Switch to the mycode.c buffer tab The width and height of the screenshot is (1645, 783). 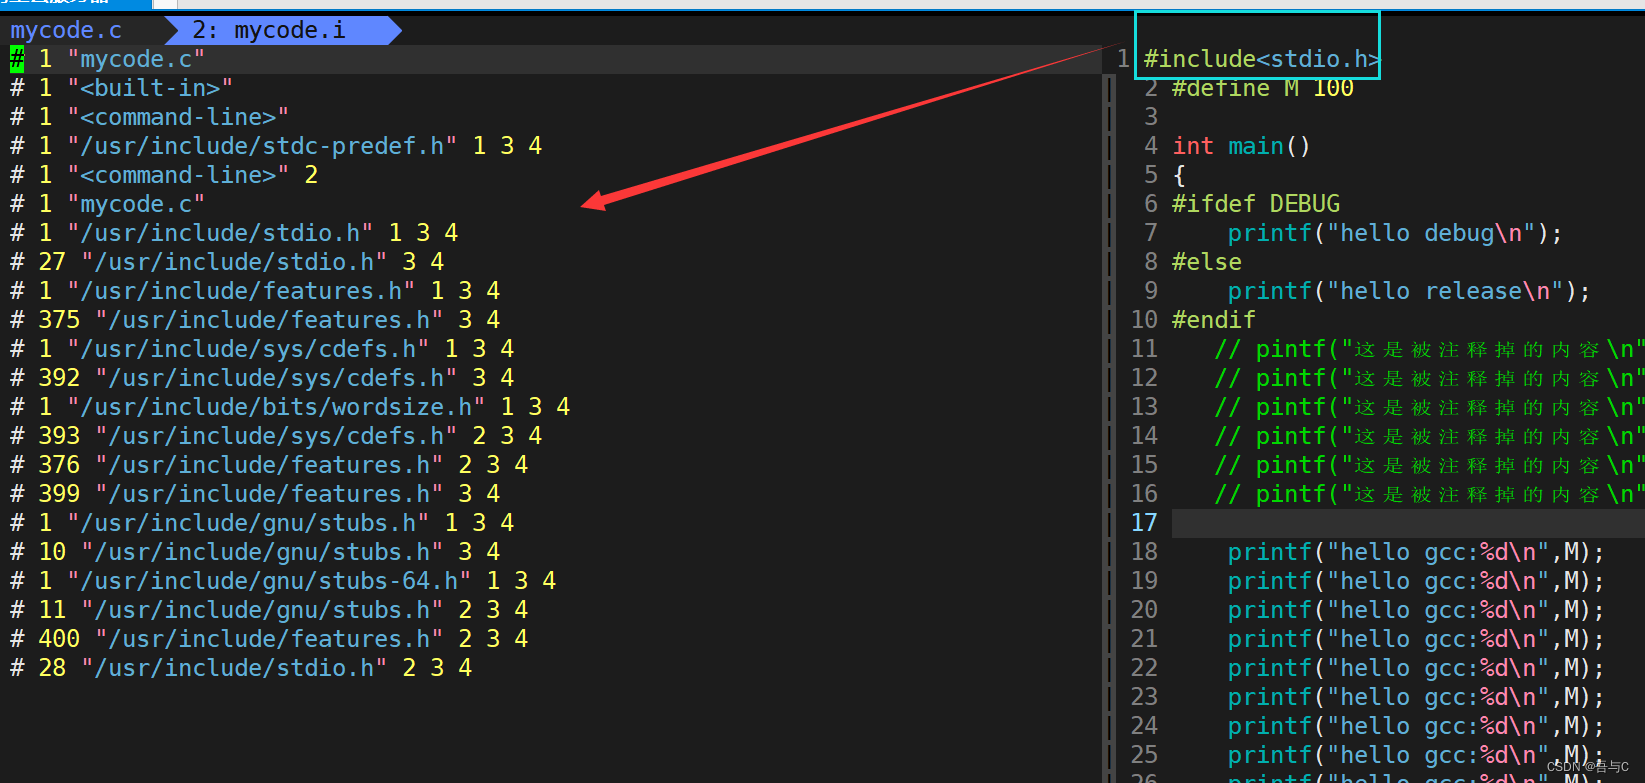66,30
